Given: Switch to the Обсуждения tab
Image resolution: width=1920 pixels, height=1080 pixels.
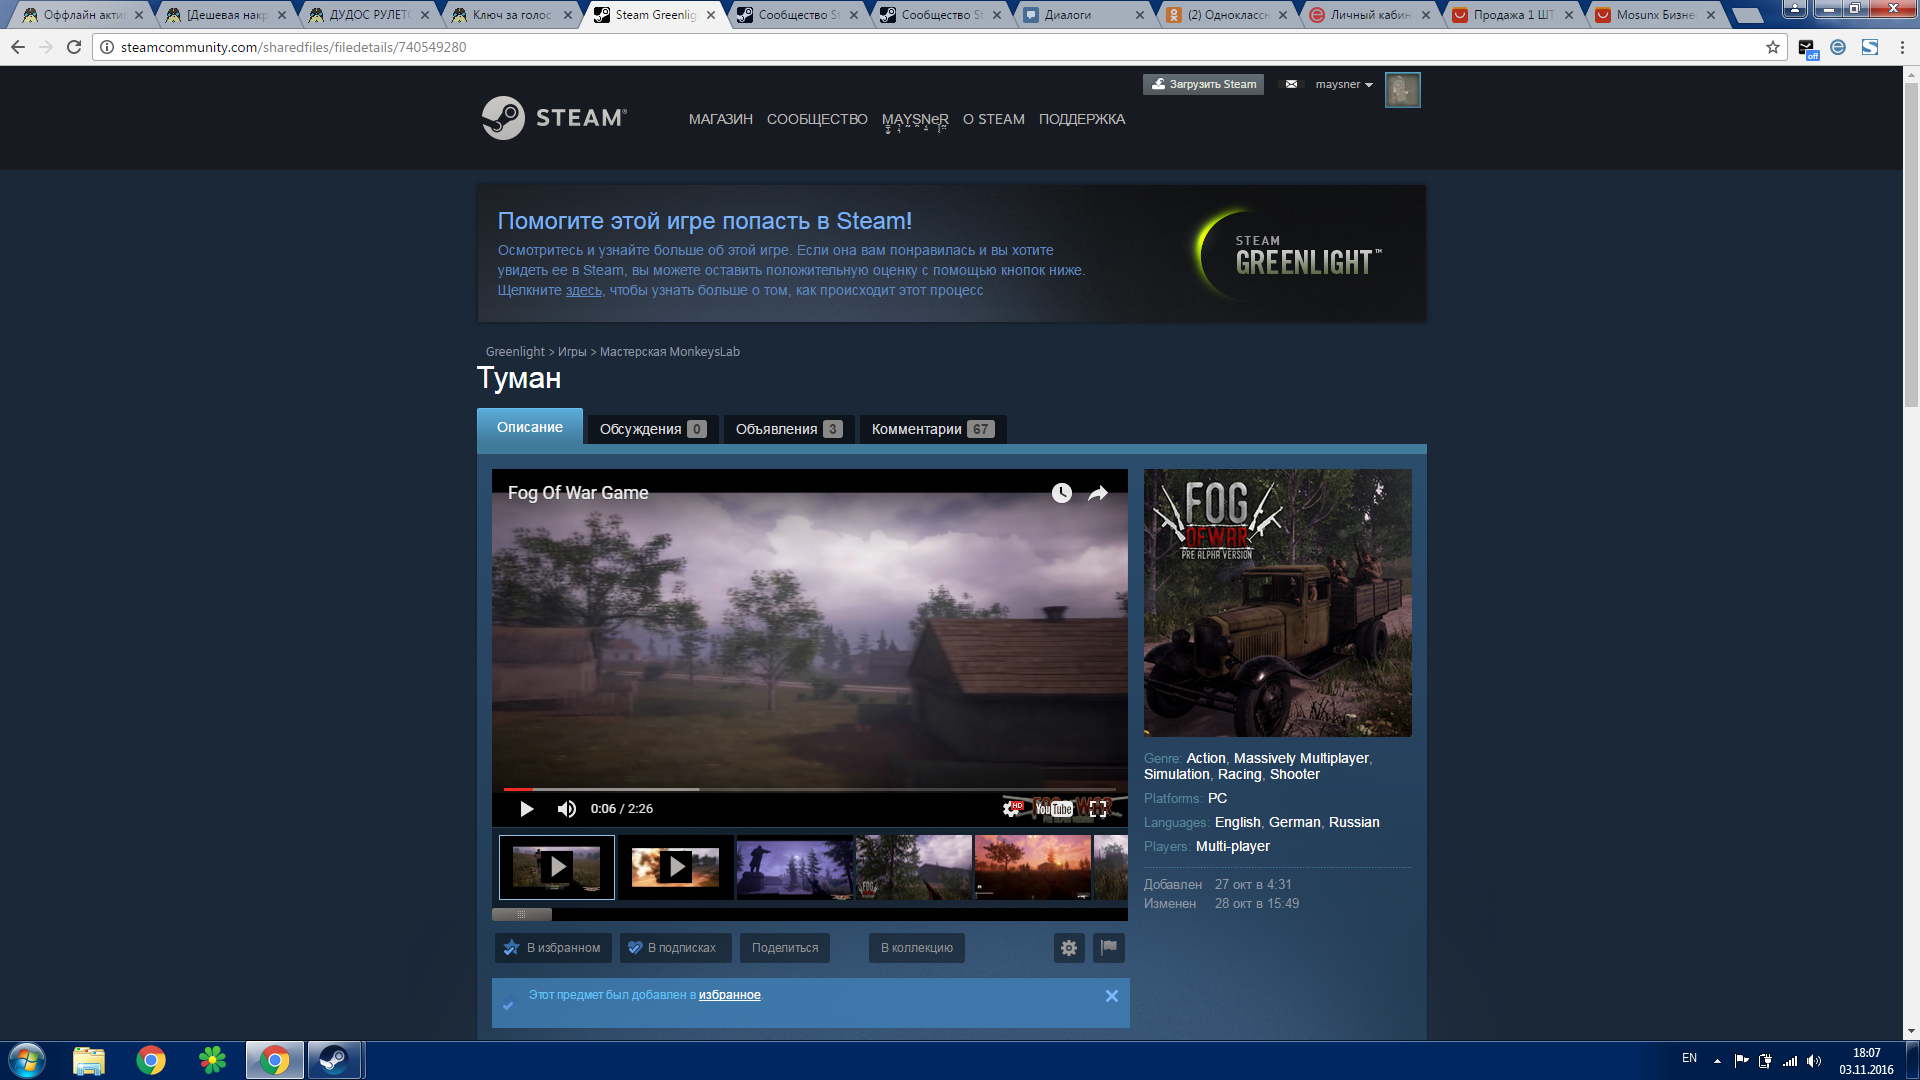Looking at the screenshot, I should click(653, 429).
